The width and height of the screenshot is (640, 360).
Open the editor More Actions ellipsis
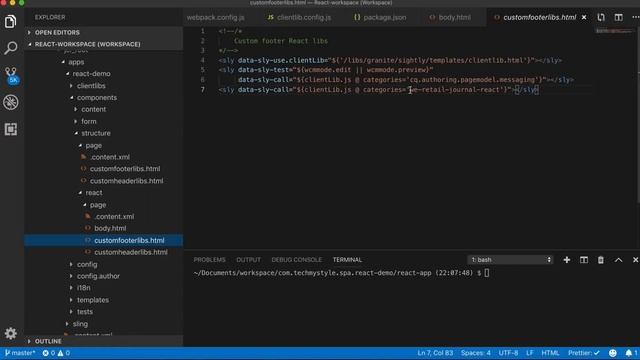click(x=635, y=17)
